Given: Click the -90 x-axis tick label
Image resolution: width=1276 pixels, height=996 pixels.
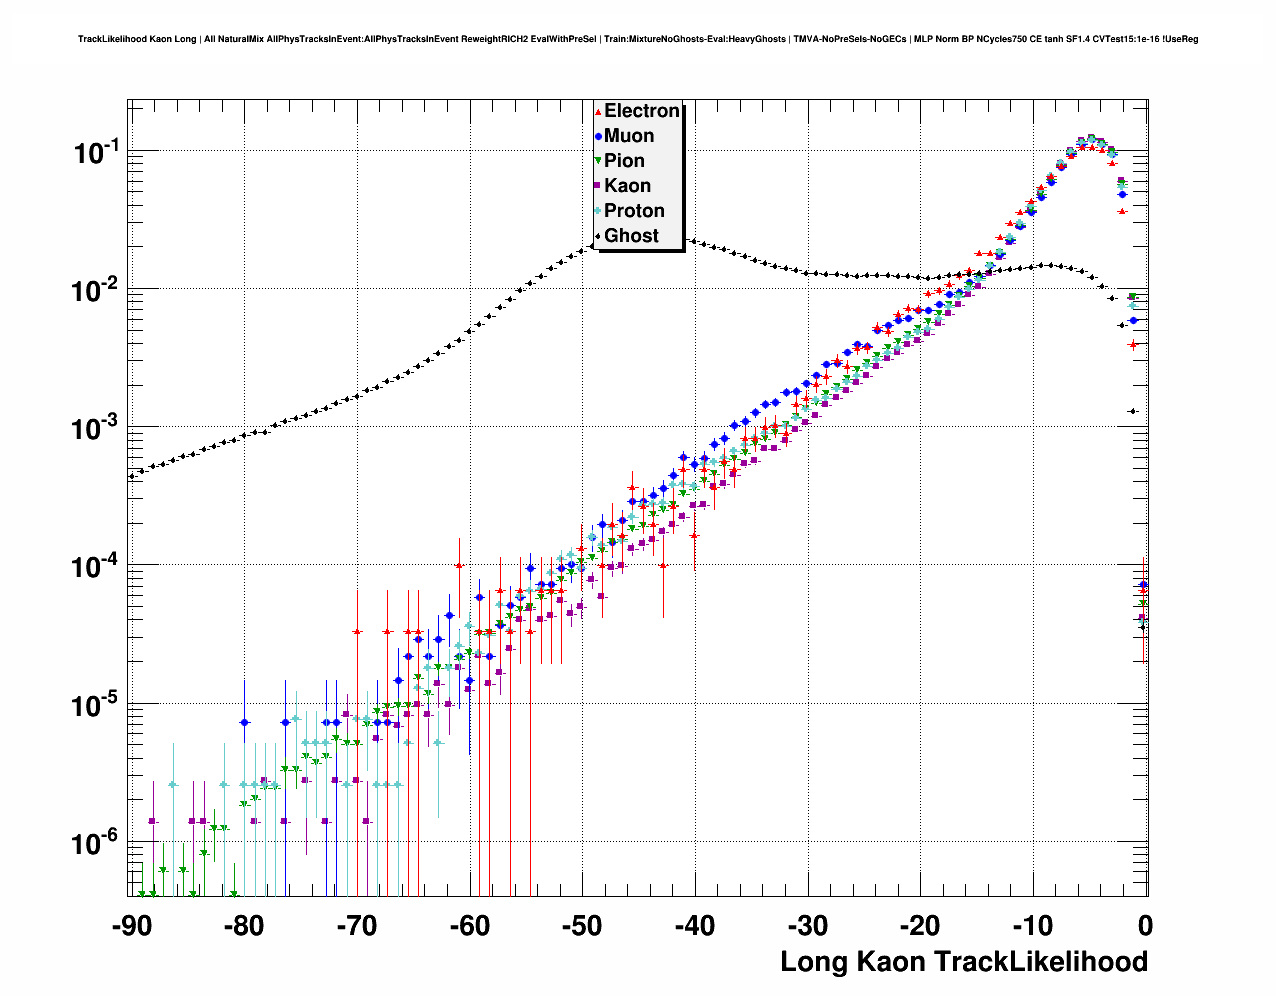Looking at the screenshot, I should point(131,926).
